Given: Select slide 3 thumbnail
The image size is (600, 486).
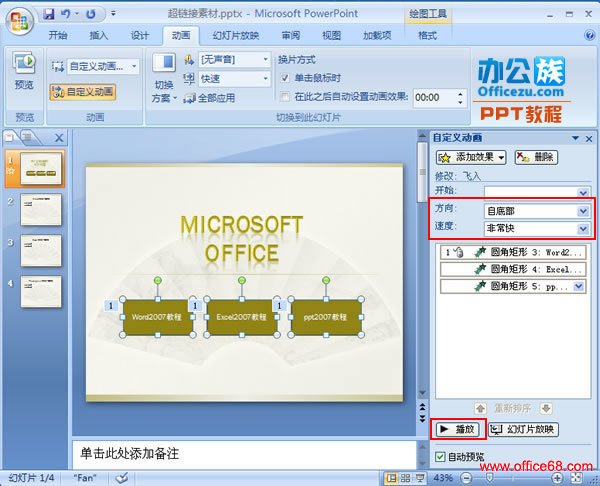Looking at the screenshot, I should tap(41, 250).
